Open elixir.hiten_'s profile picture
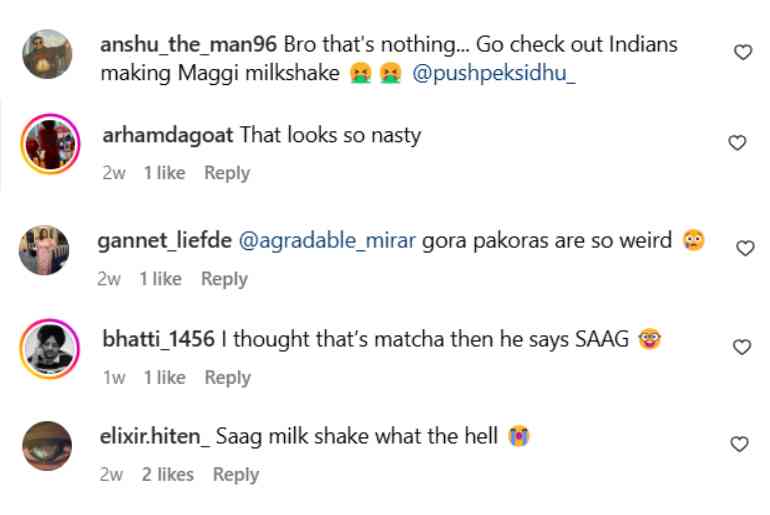The width and height of the screenshot is (770, 515). [x=47, y=446]
